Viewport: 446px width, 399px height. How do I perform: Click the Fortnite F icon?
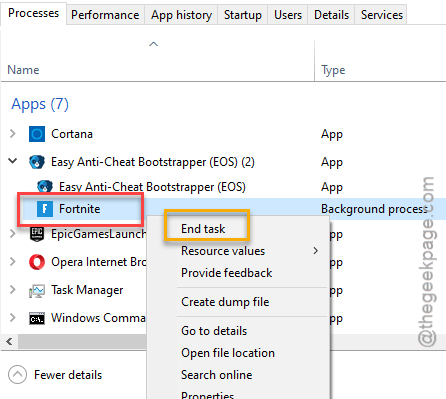click(x=45, y=209)
